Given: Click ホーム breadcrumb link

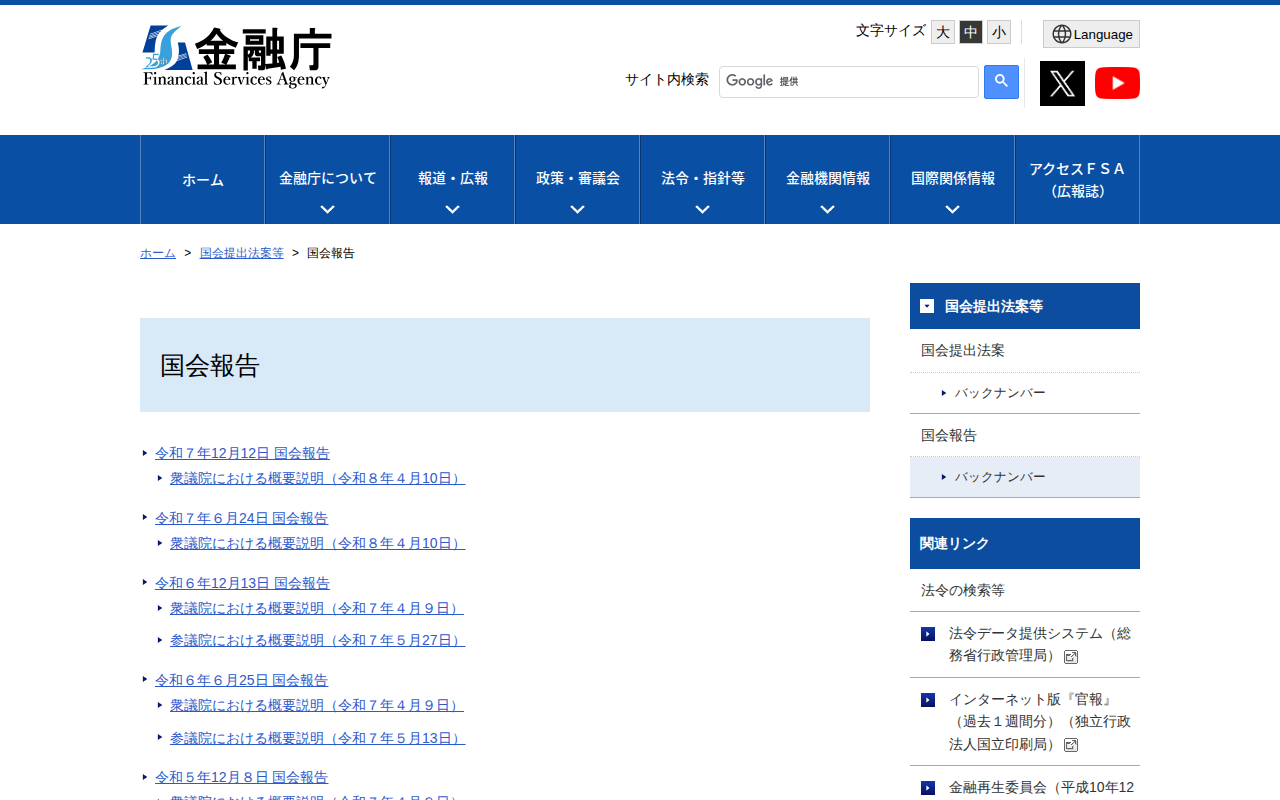Looking at the screenshot, I should pos(158,253).
